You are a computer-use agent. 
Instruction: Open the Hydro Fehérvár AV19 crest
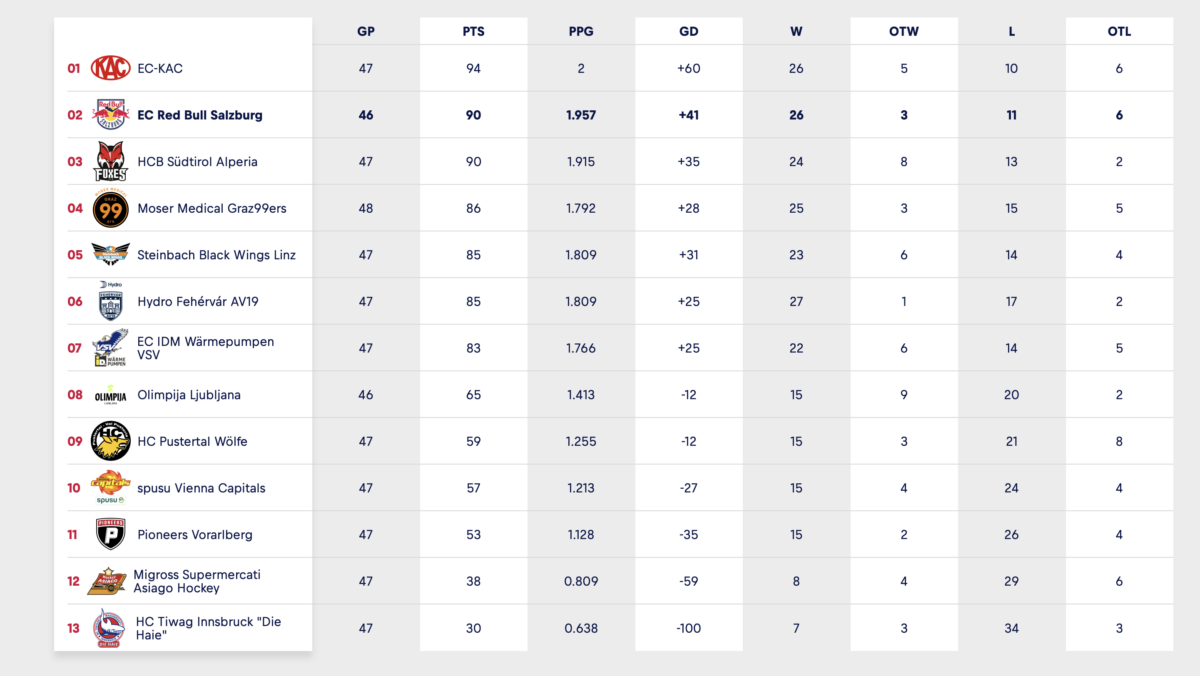click(110, 300)
